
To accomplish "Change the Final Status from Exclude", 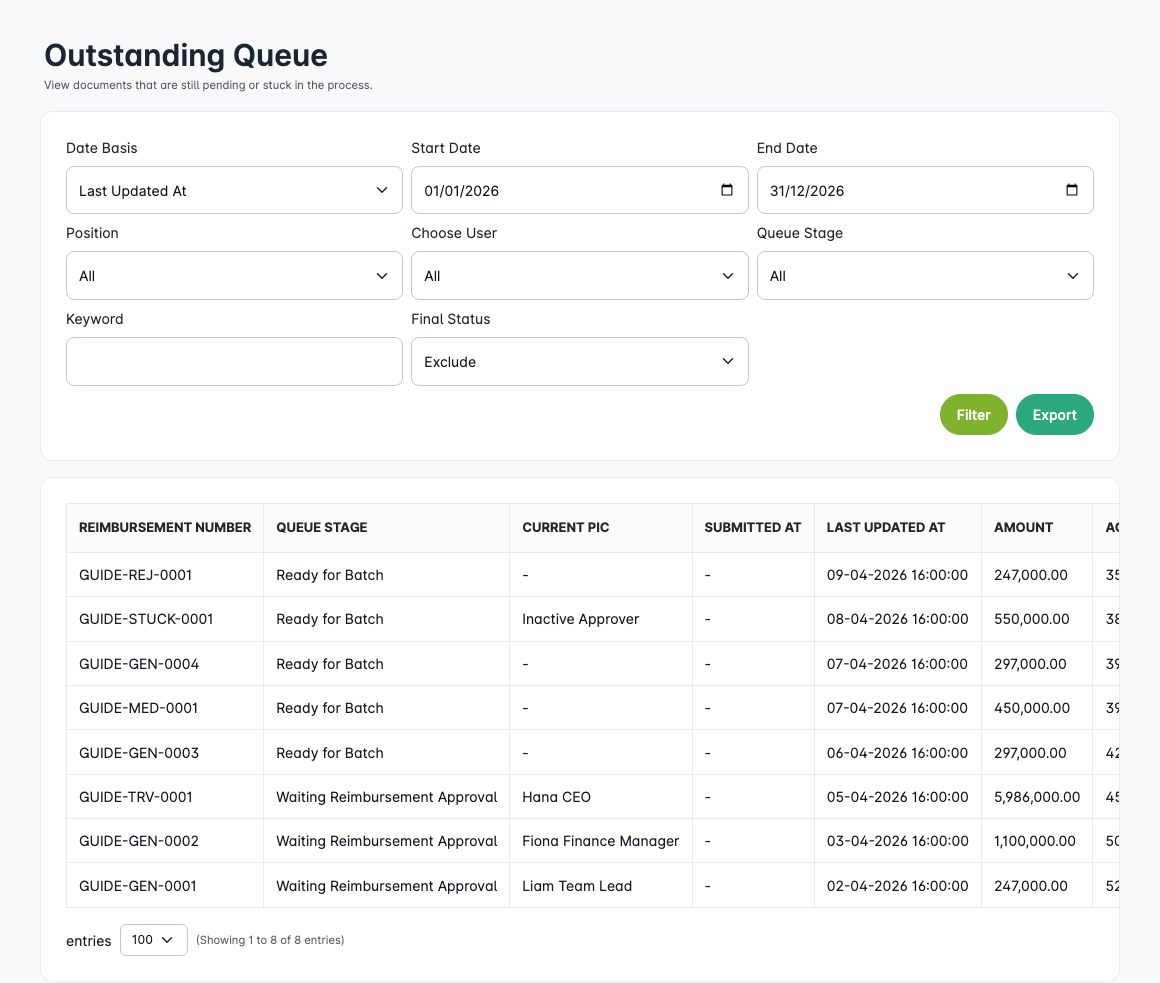I will coord(579,361).
